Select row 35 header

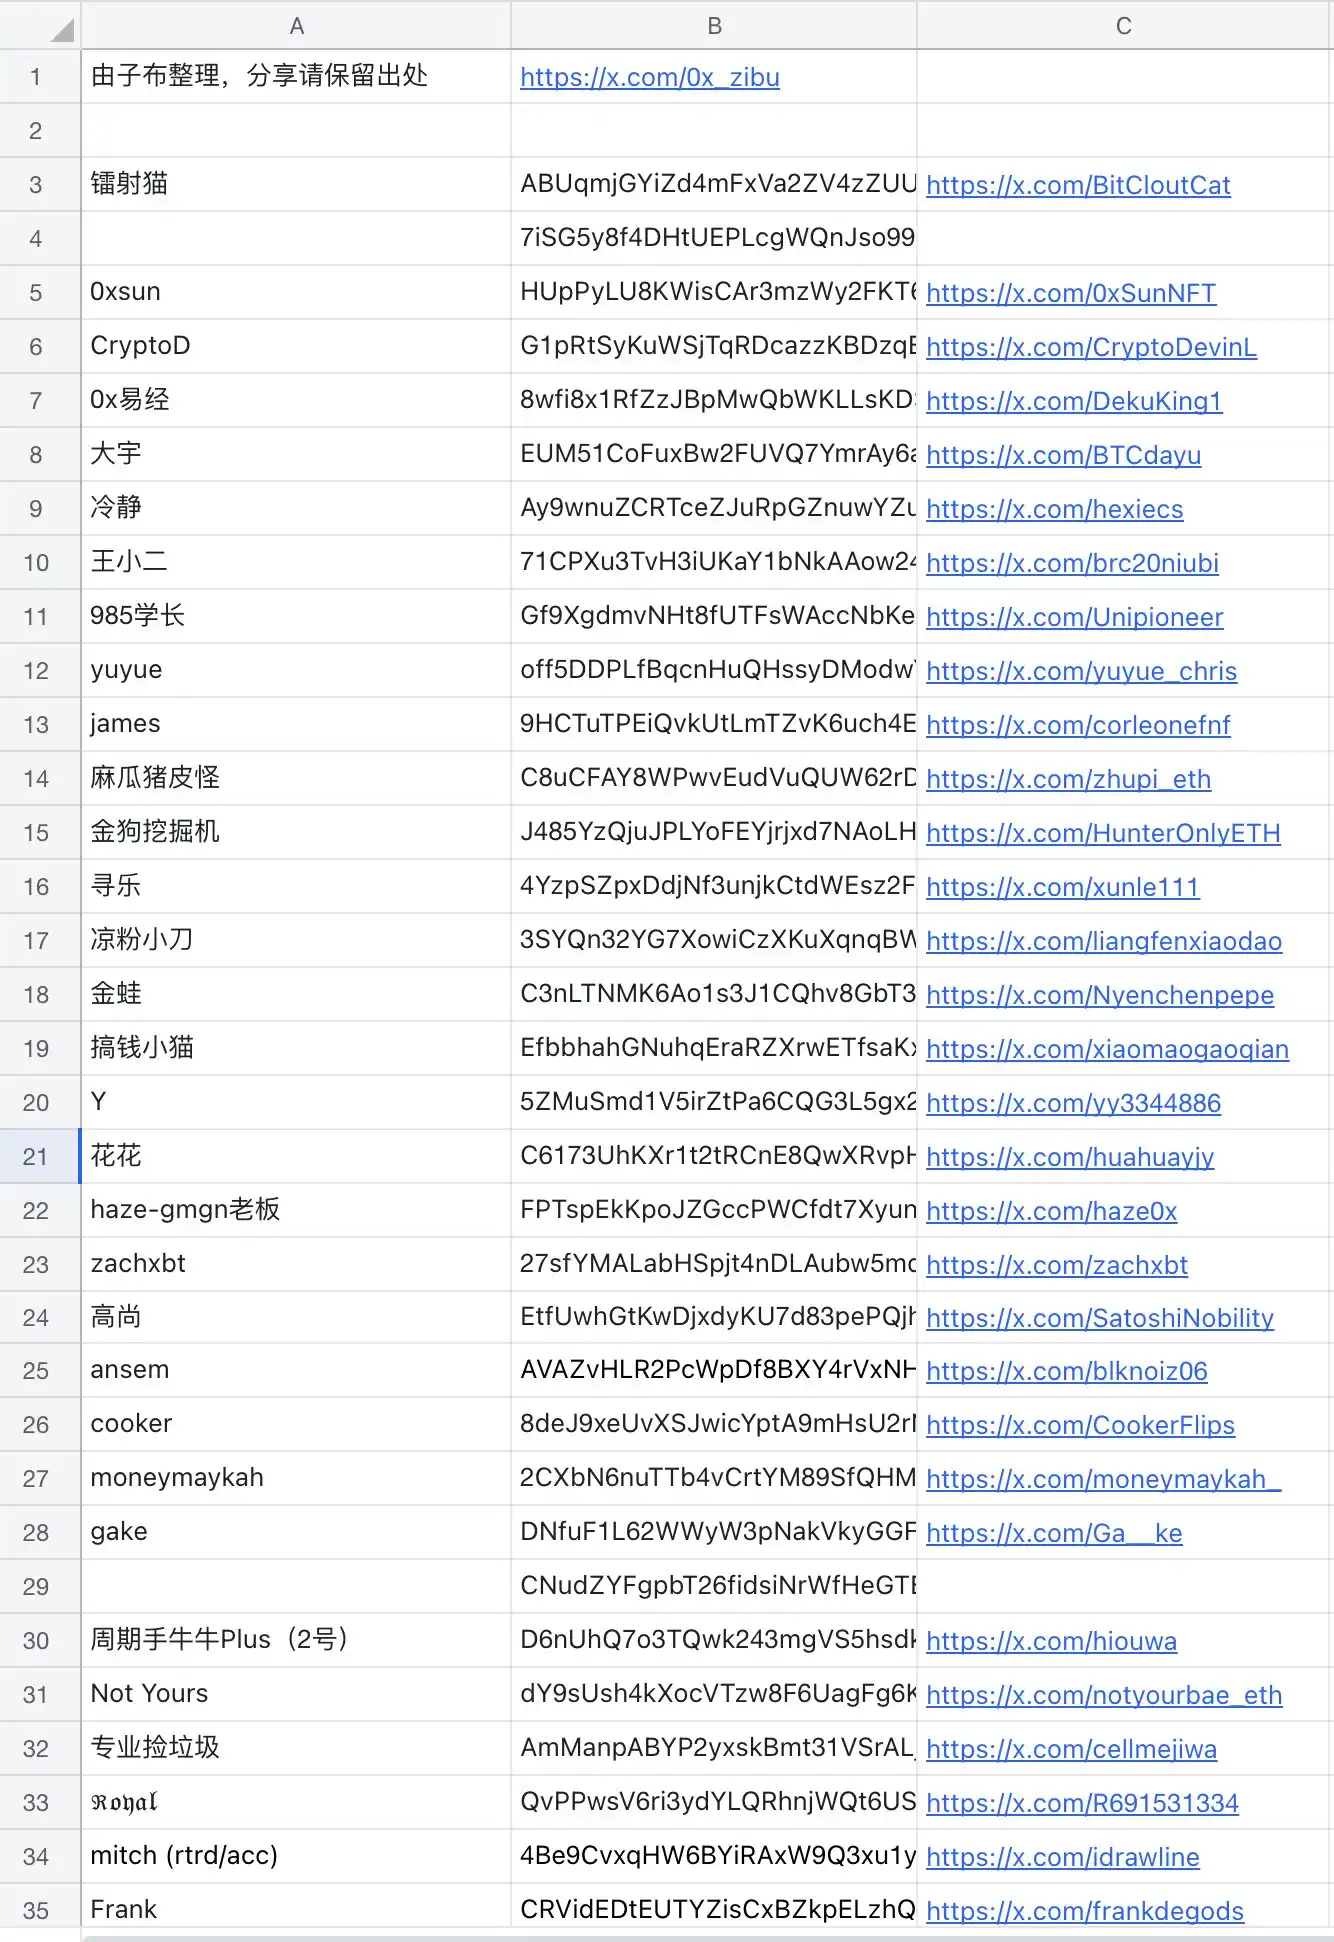click(x=36, y=1911)
